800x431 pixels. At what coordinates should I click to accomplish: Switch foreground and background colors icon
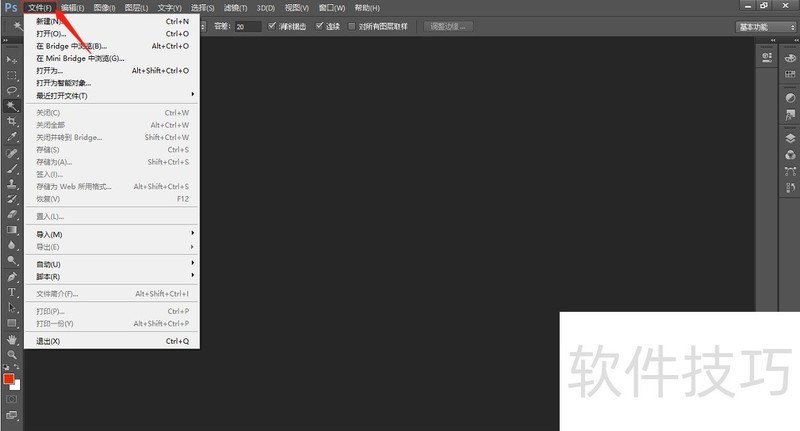click(x=16, y=367)
